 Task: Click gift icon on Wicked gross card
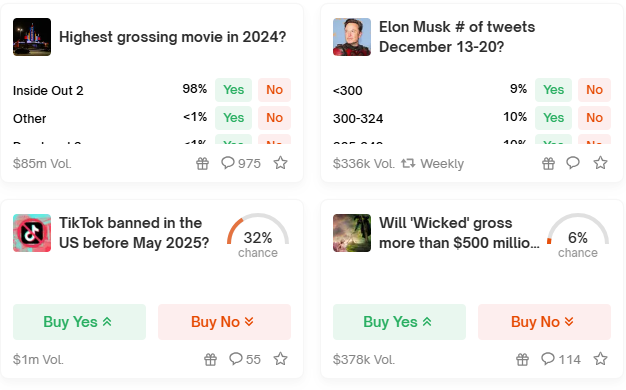click(522, 359)
